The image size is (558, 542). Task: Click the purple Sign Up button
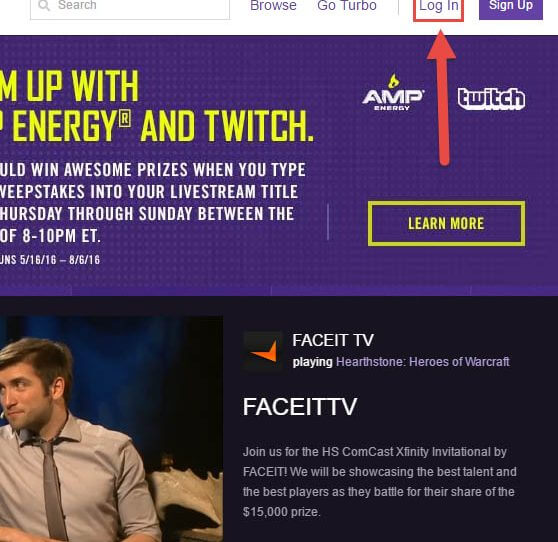click(511, 8)
